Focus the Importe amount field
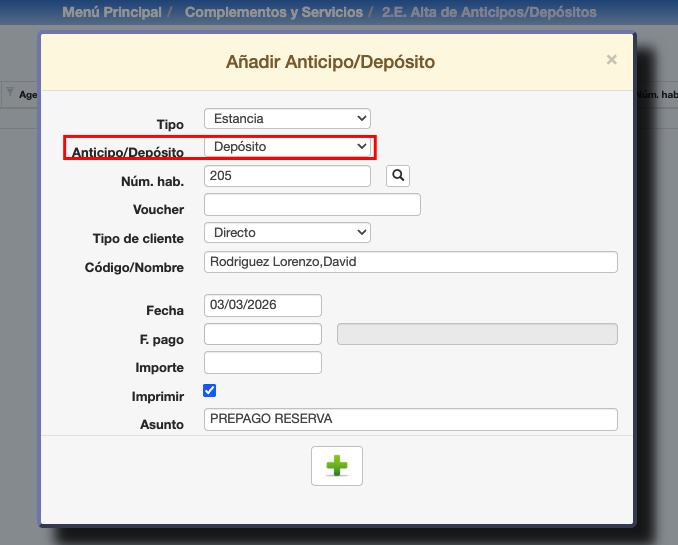This screenshot has height=545, width=678. (262, 362)
